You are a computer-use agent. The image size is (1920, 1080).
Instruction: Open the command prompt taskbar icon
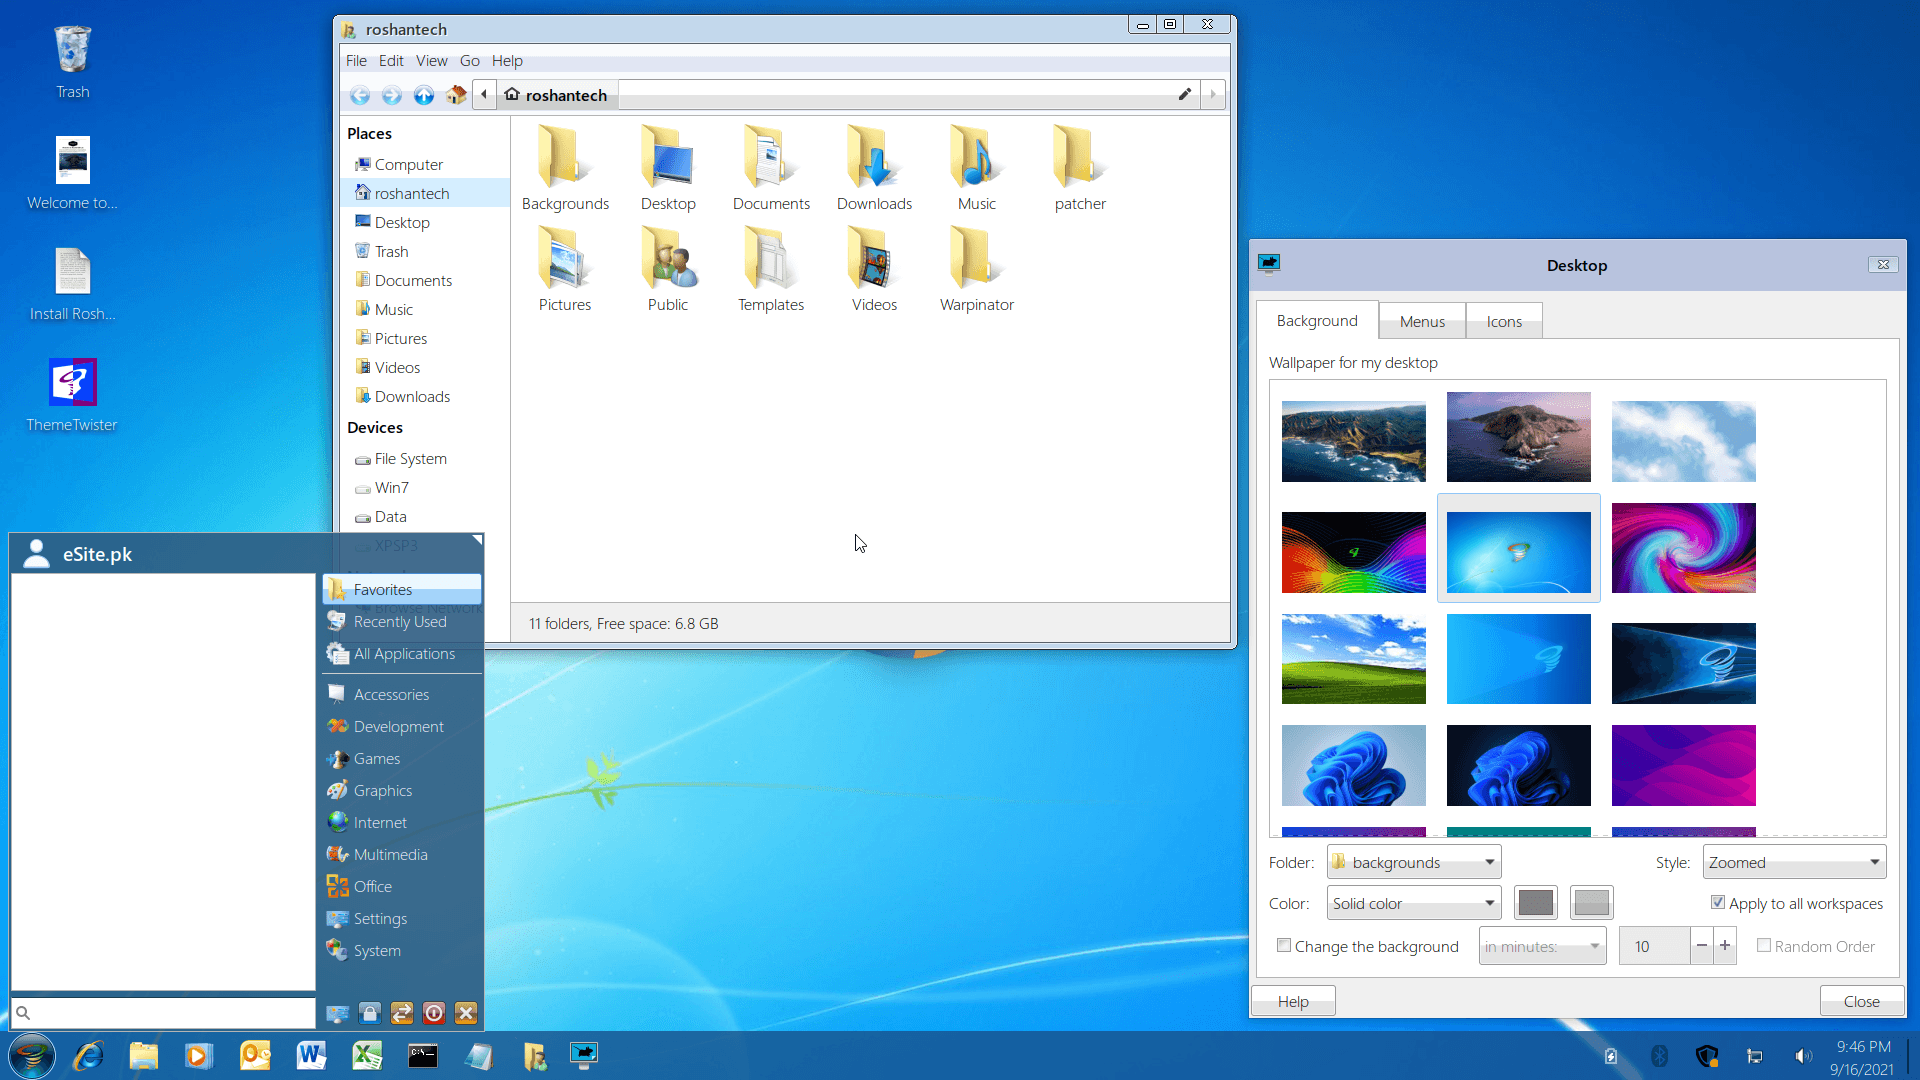pos(423,1055)
